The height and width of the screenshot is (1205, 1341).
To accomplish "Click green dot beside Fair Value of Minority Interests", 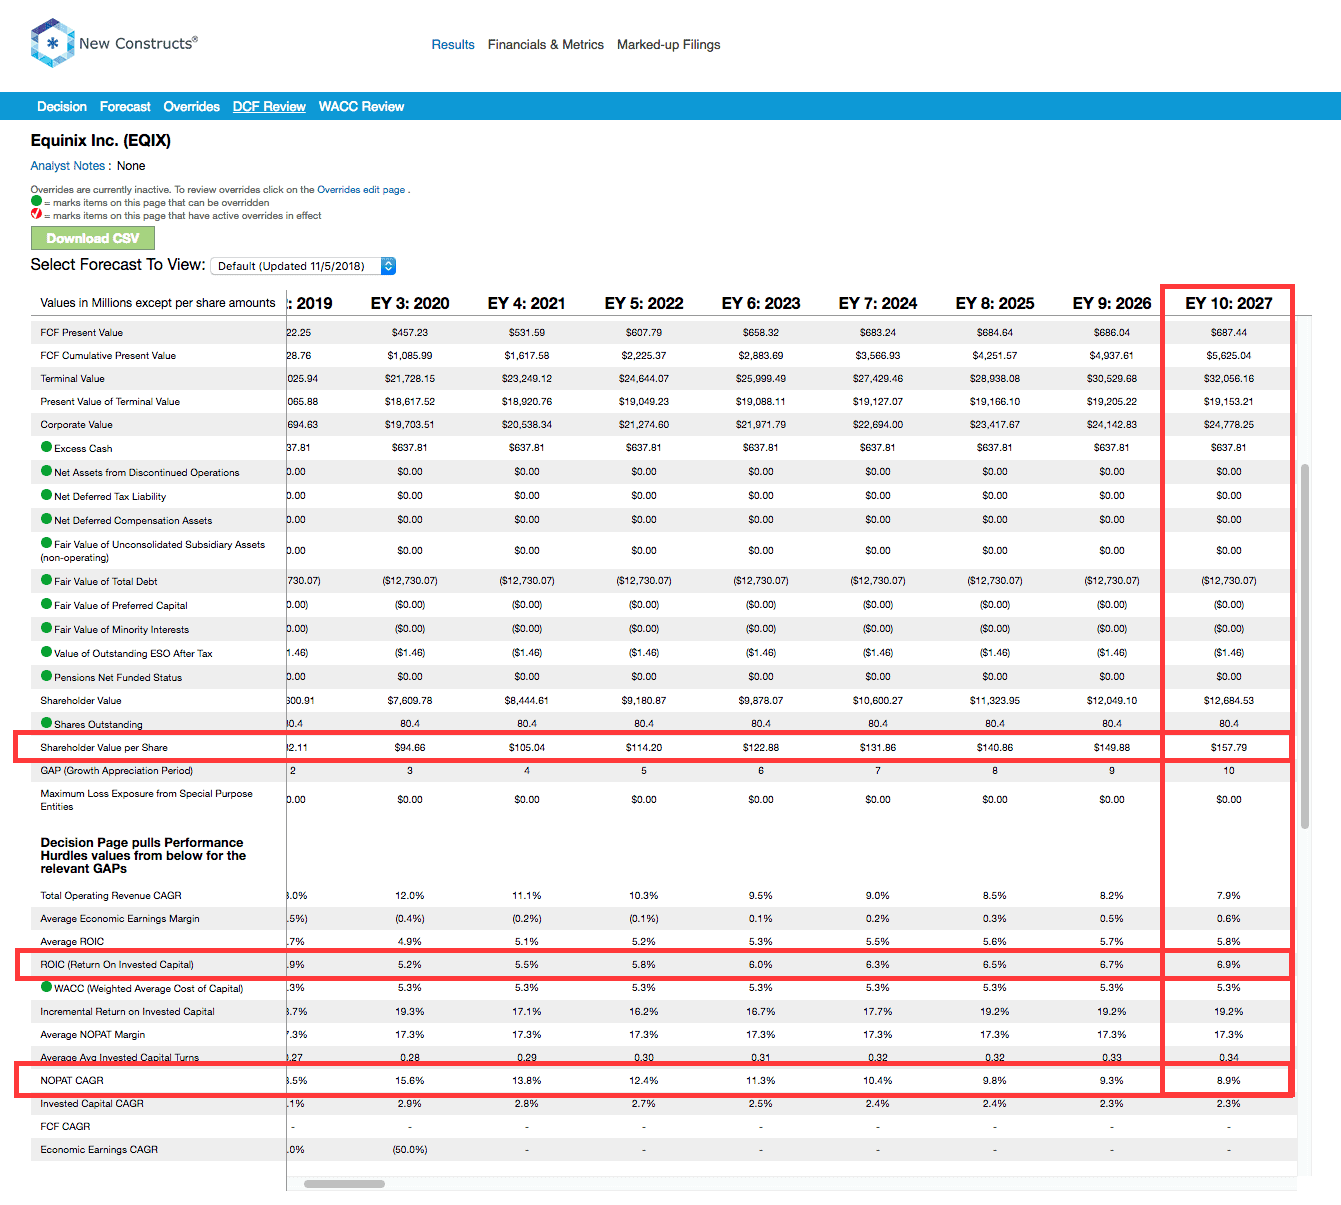I will [46, 628].
